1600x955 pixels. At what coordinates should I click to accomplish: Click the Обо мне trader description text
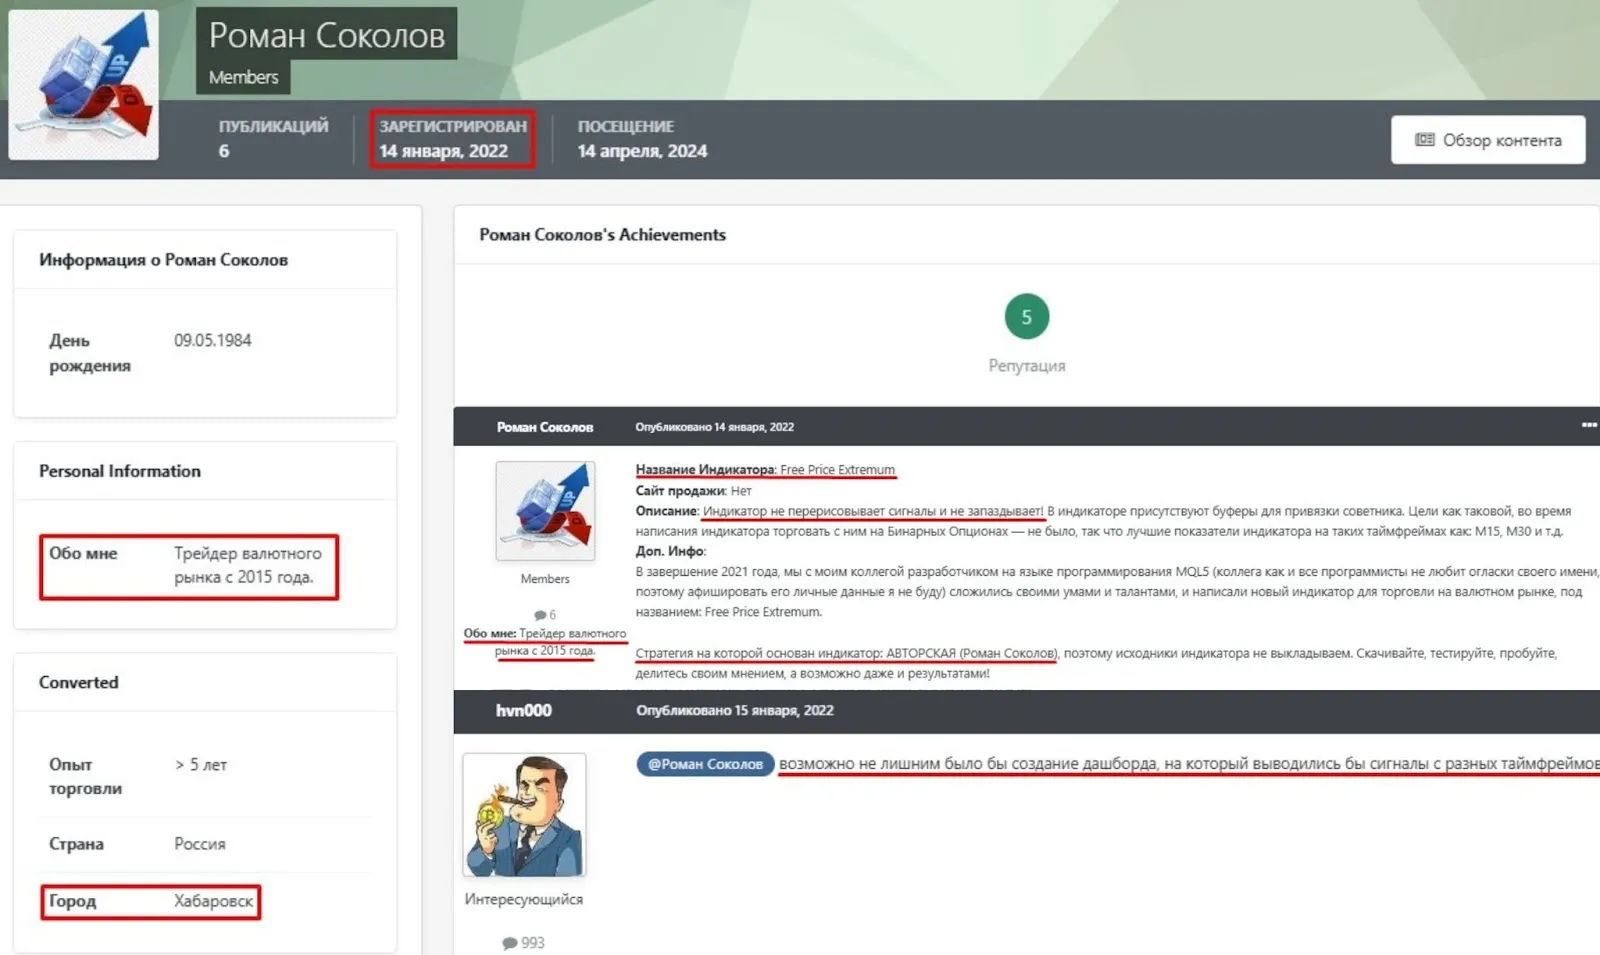[248, 565]
